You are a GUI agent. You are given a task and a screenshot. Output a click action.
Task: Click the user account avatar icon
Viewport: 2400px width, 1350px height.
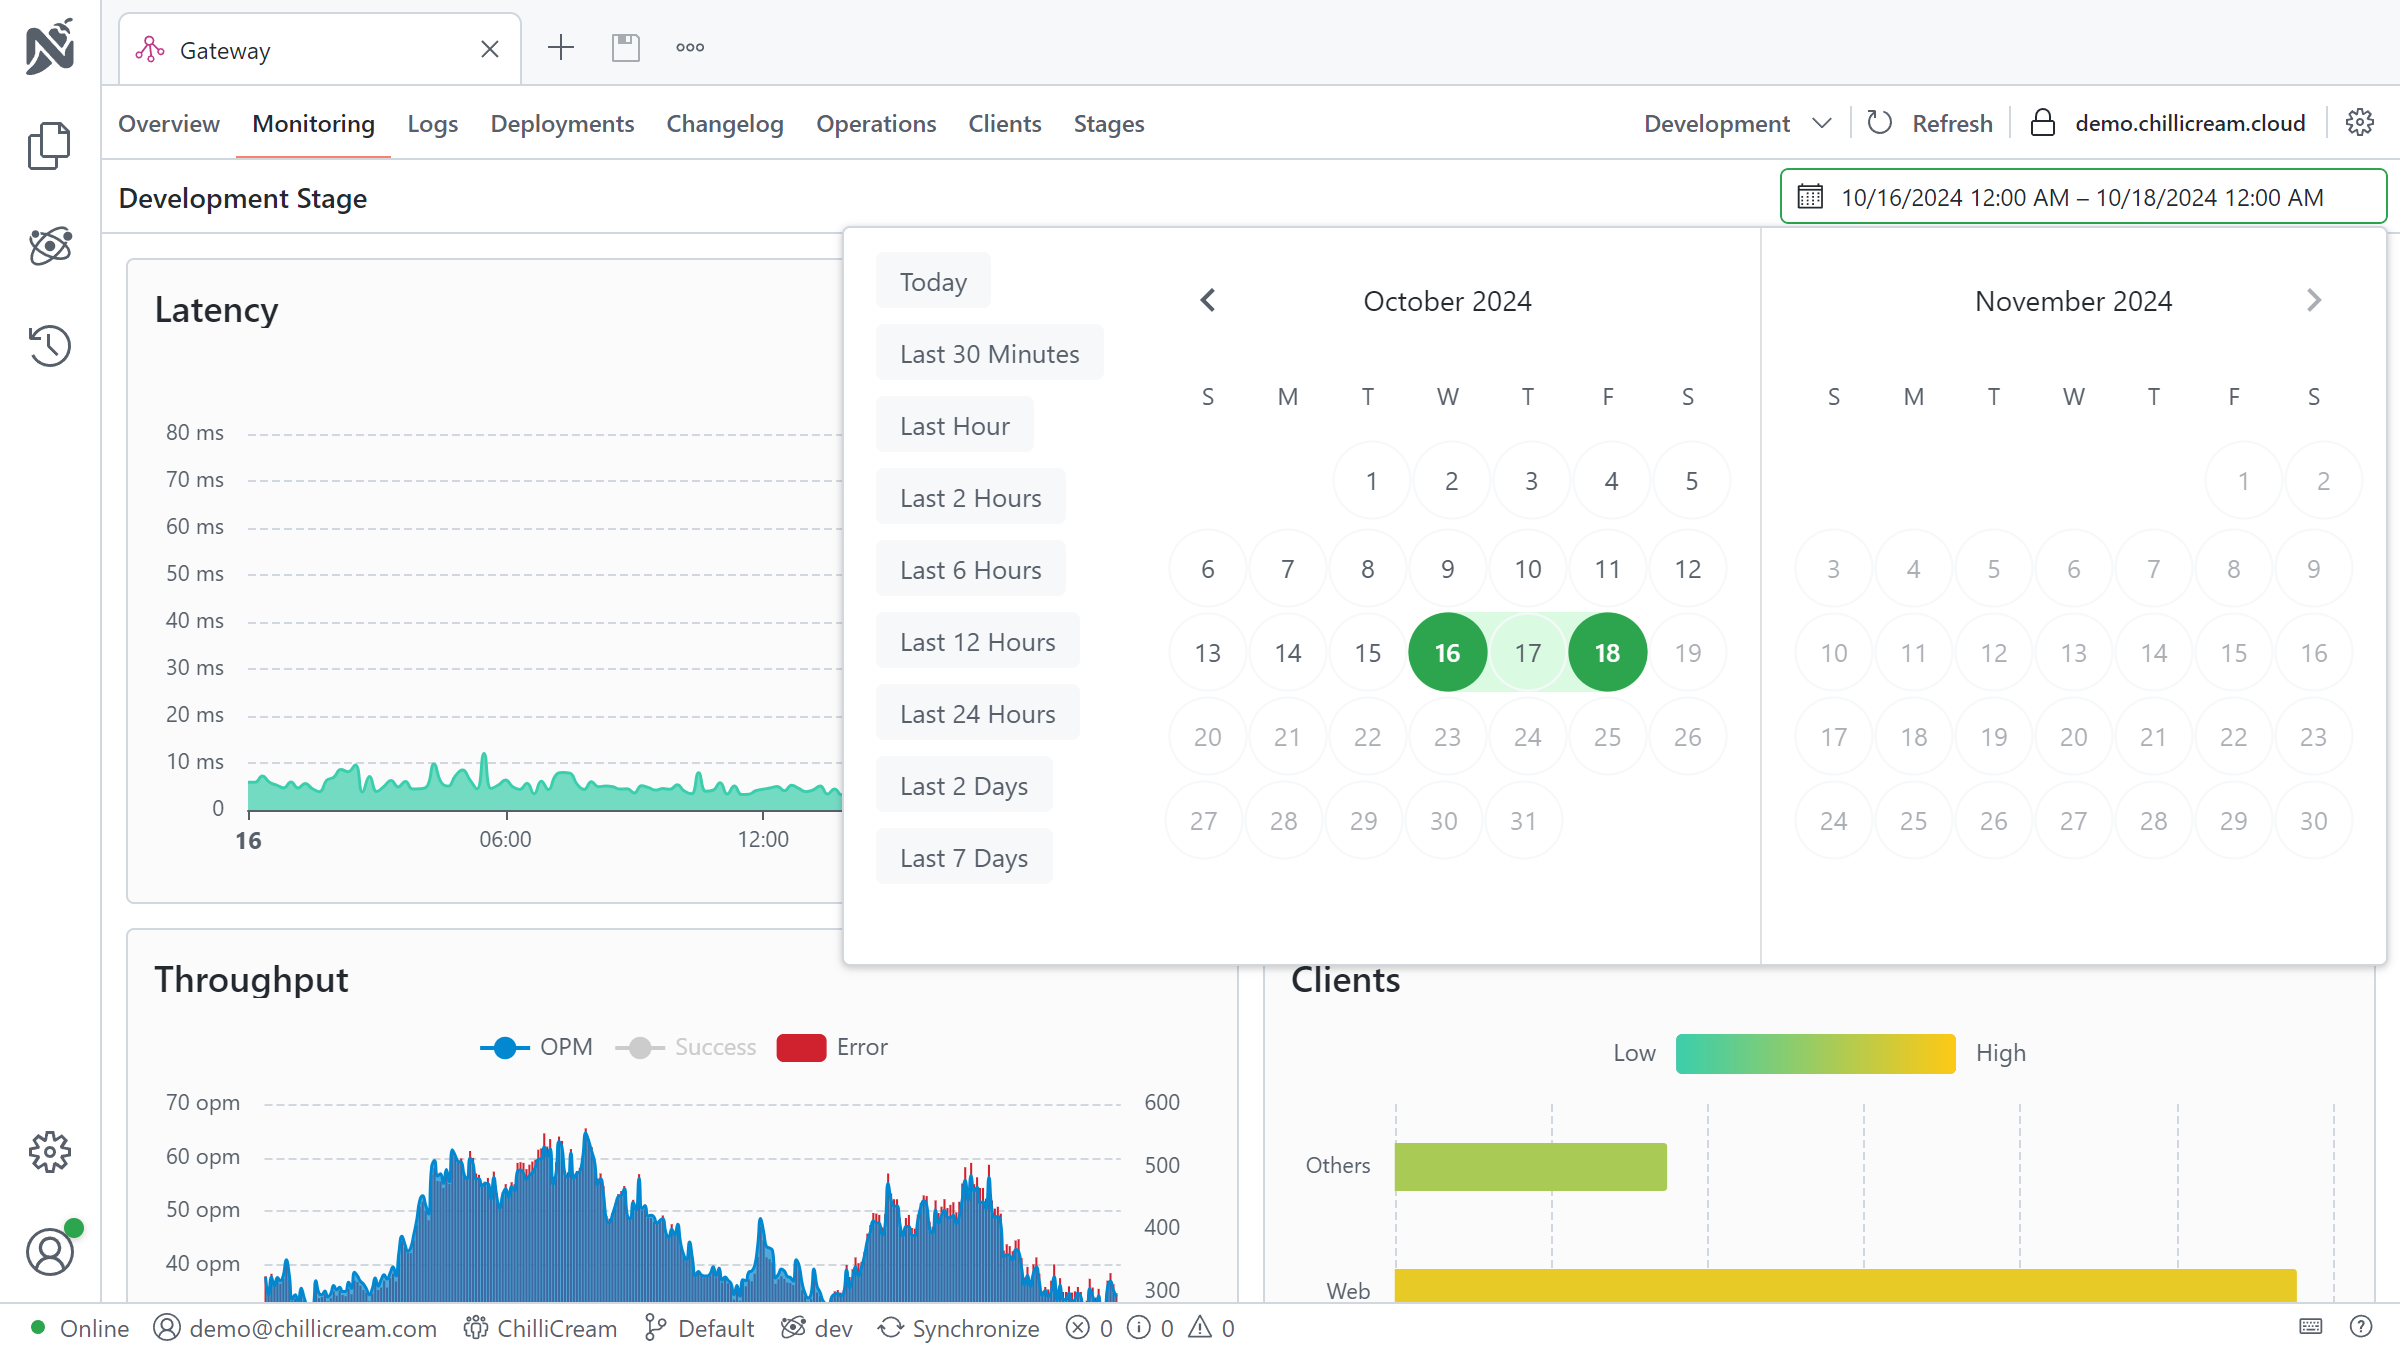[x=49, y=1252]
